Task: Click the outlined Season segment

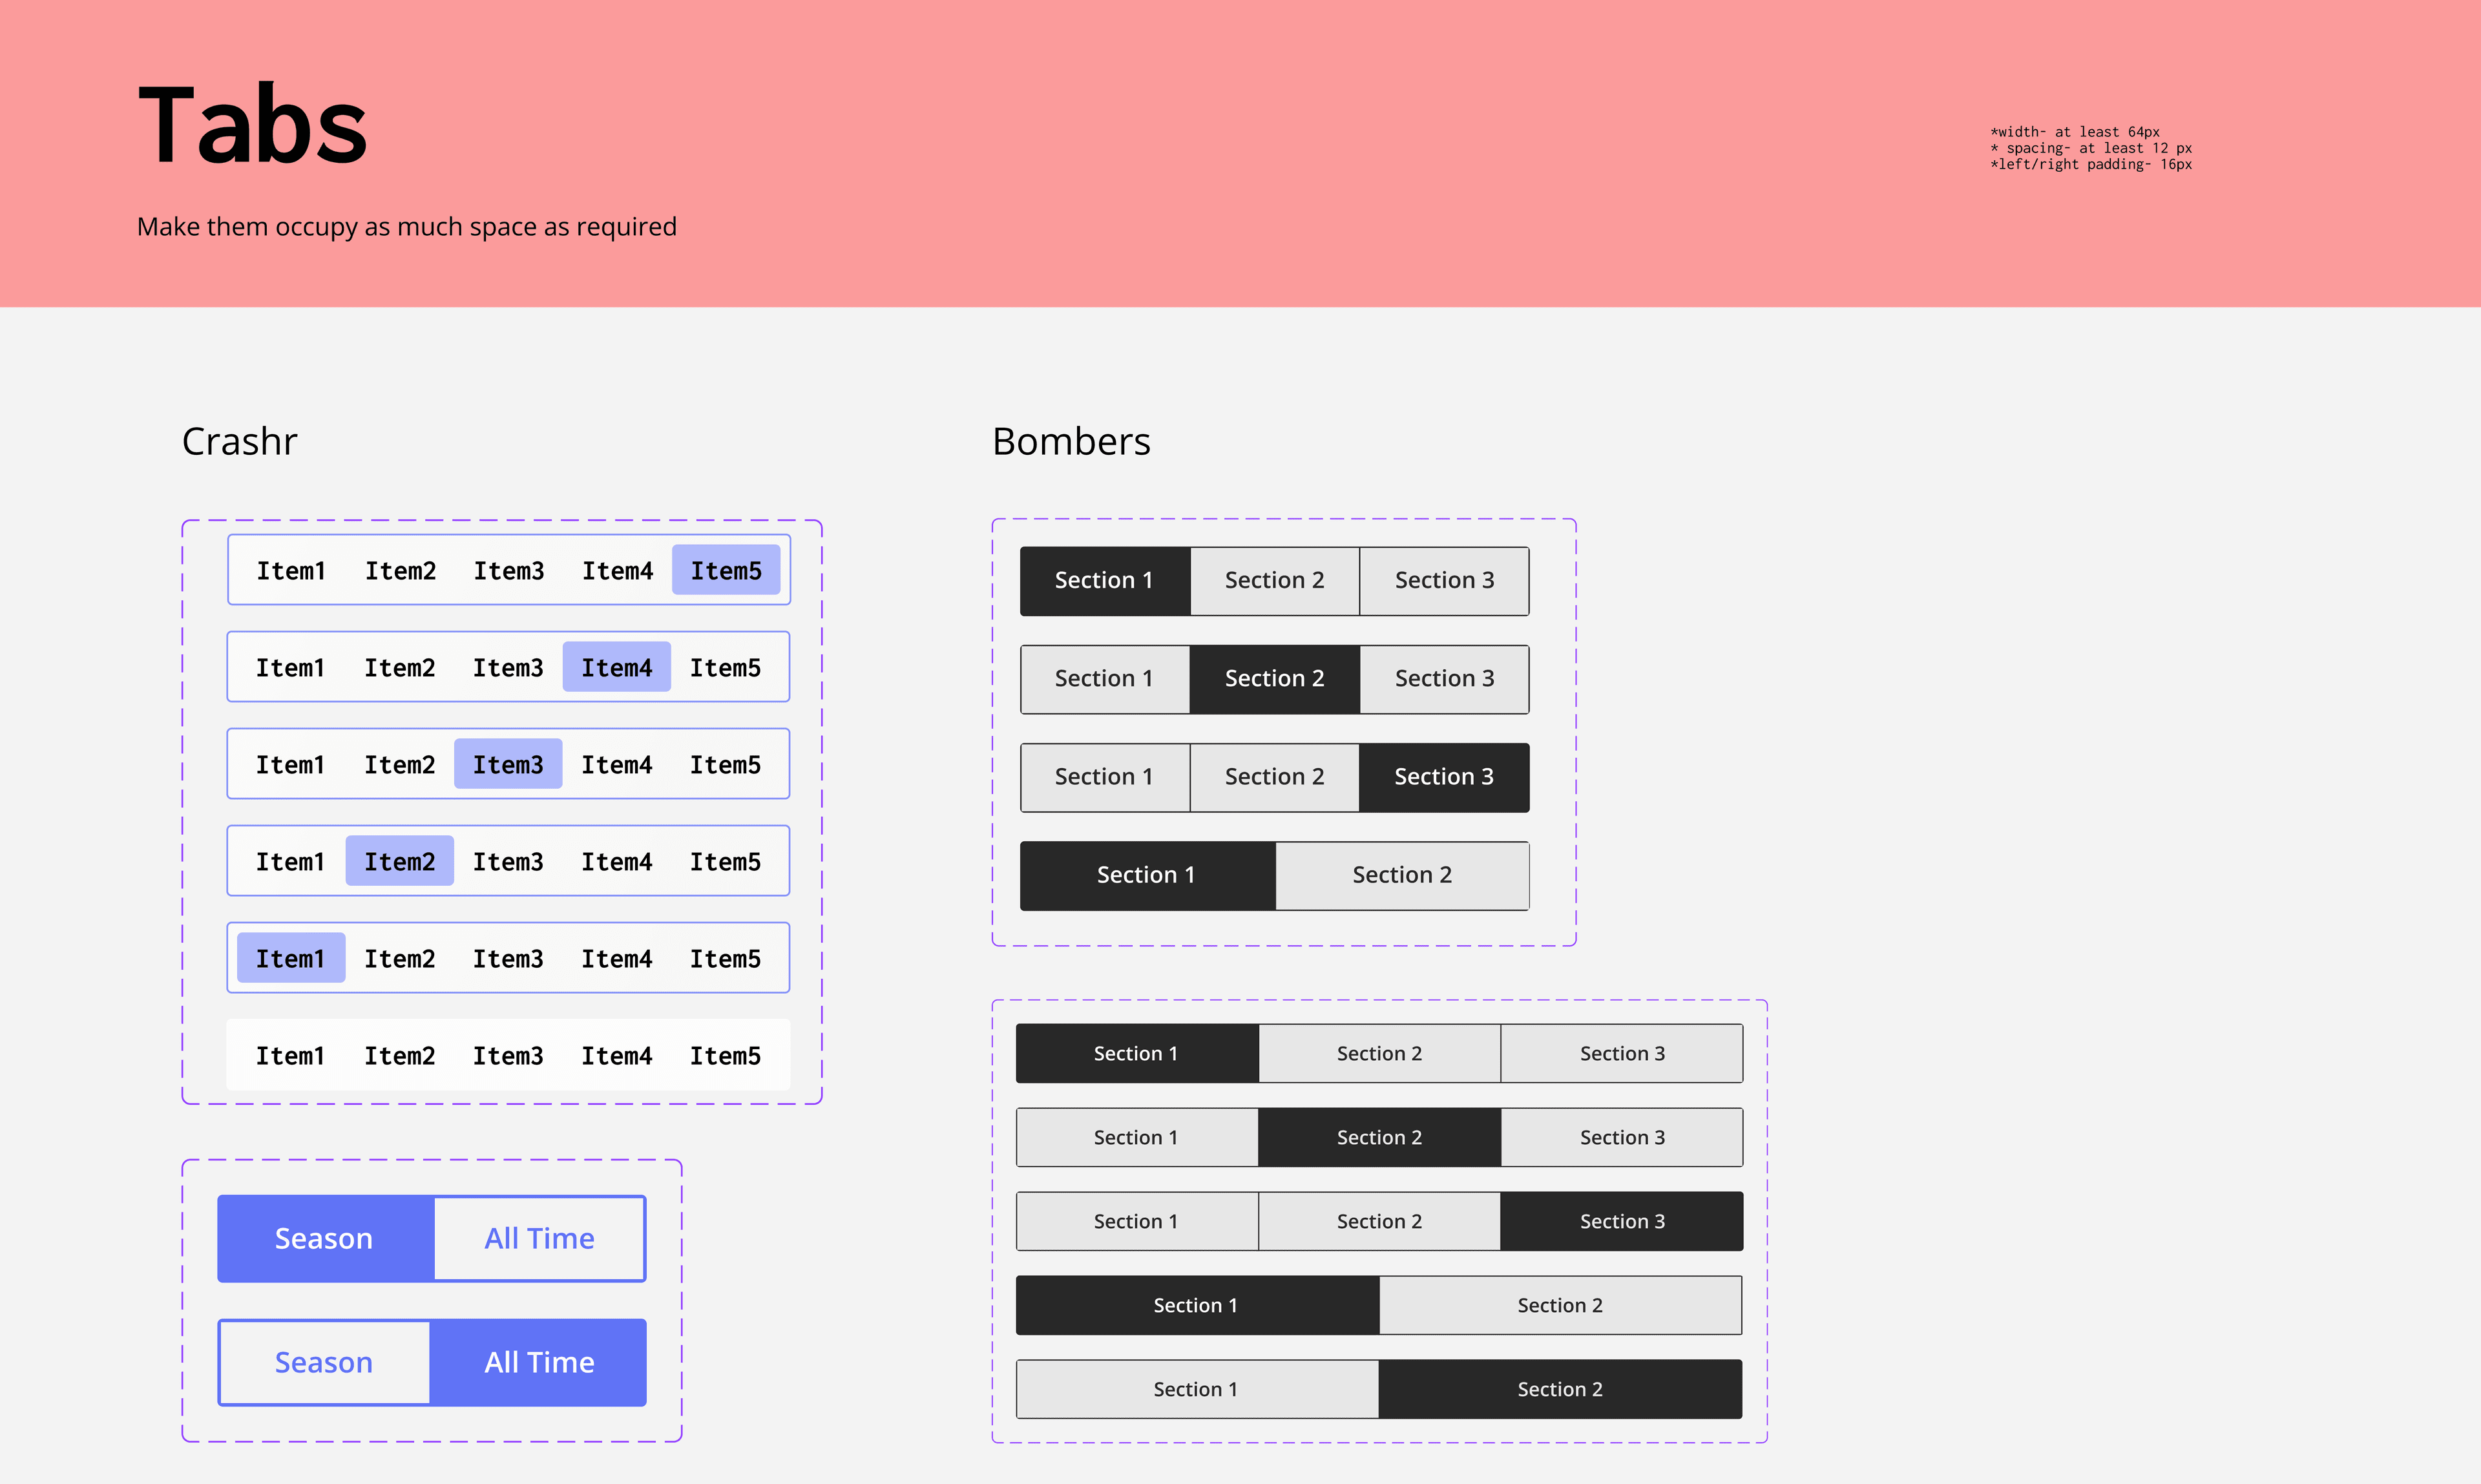Action: click(324, 1362)
